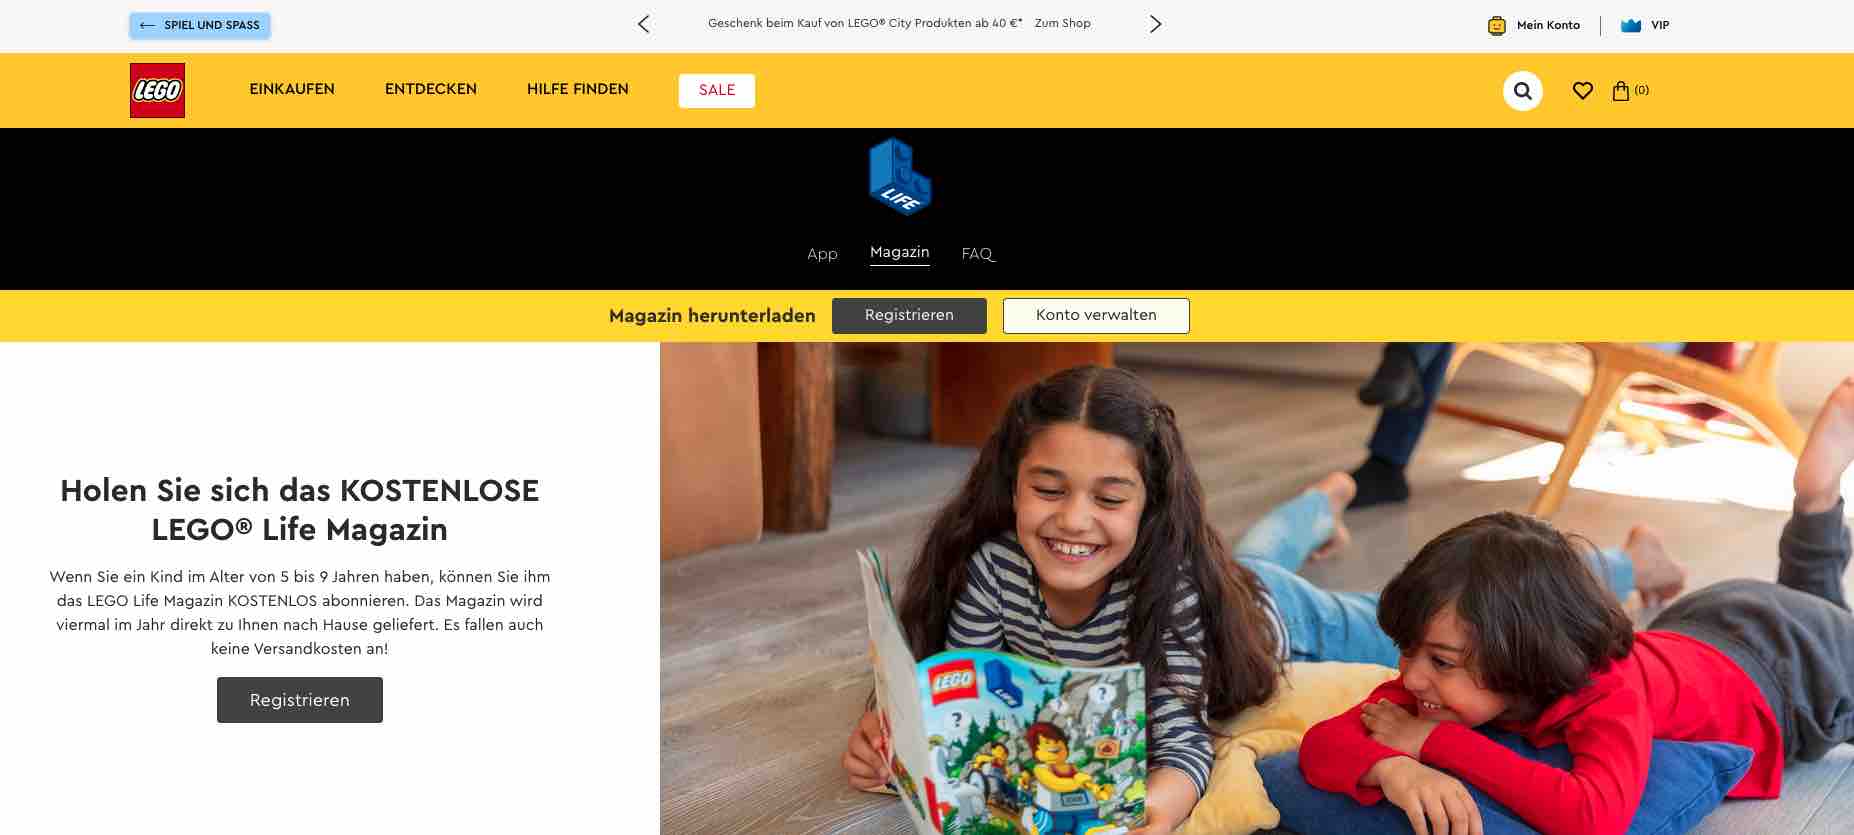Viewport: 1854px width, 835px height.
Task: Open the shopping bag icon
Action: (x=1621, y=91)
